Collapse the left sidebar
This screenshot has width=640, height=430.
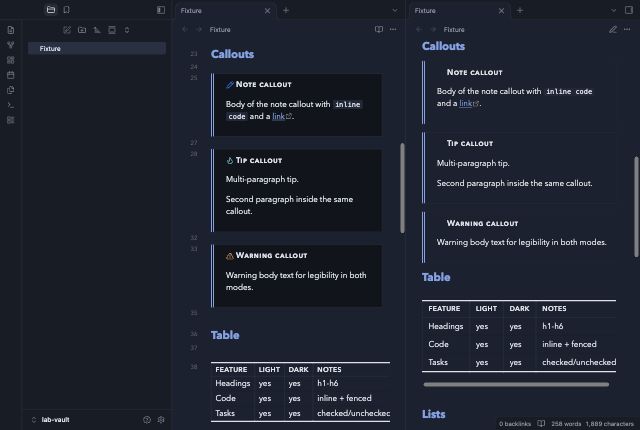[x=161, y=10]
